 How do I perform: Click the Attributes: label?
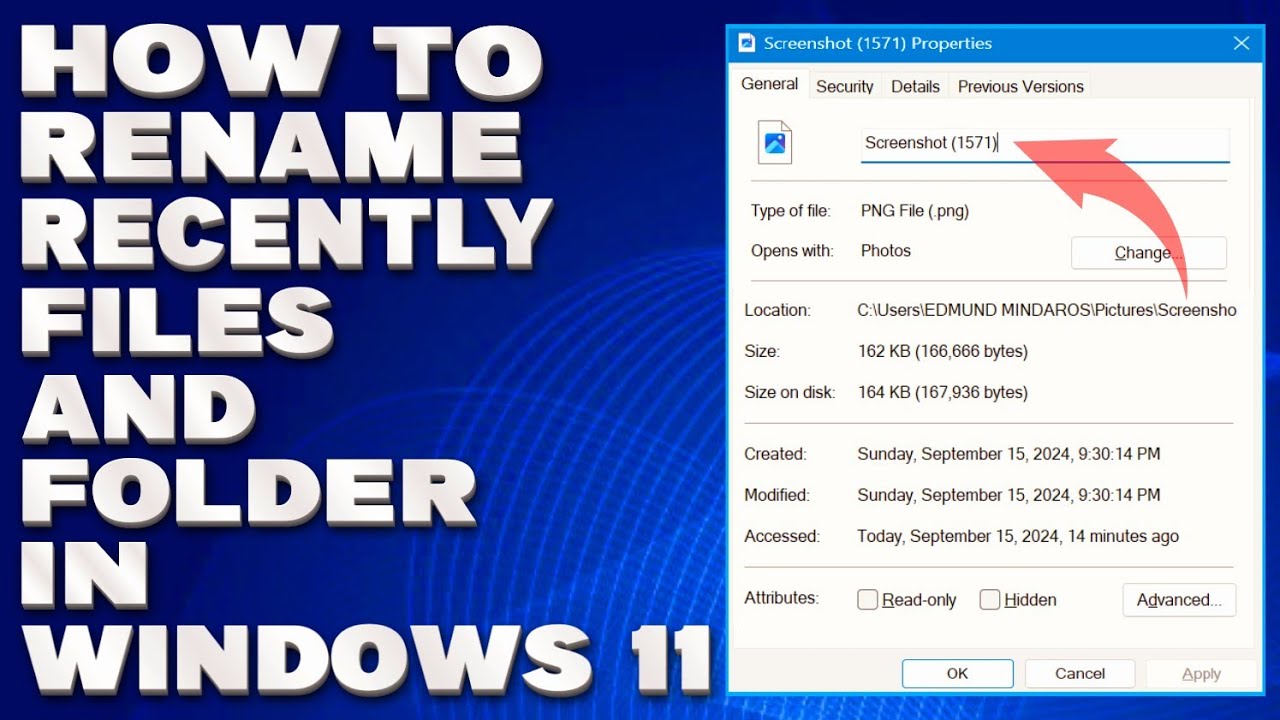pyautogui.click(x=781, y=598)
